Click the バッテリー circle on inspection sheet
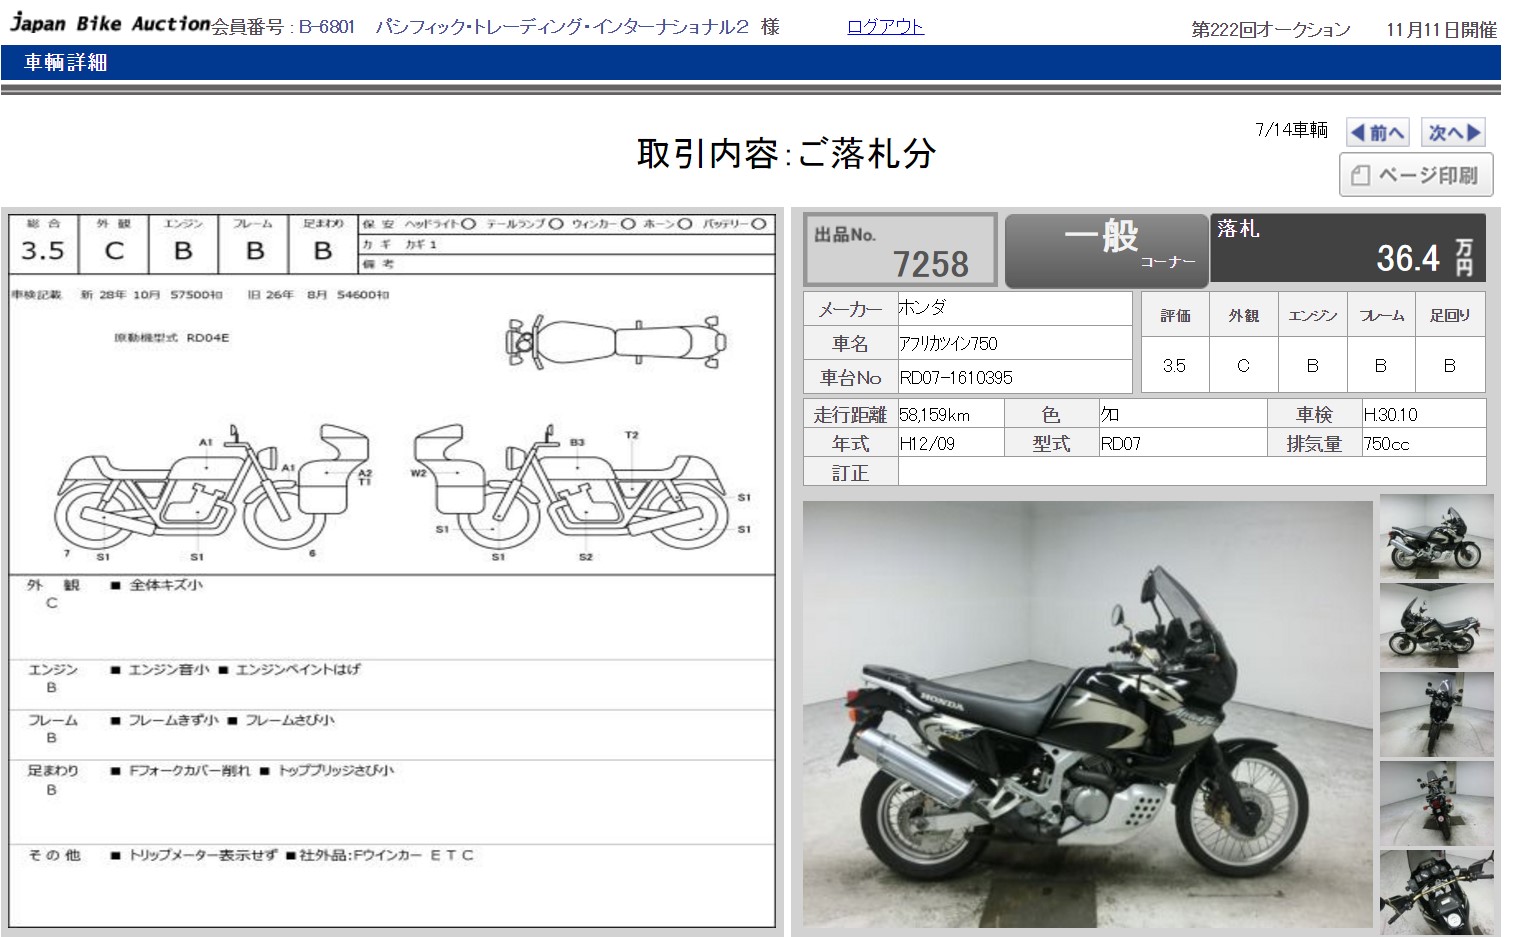 coord(759,224)
